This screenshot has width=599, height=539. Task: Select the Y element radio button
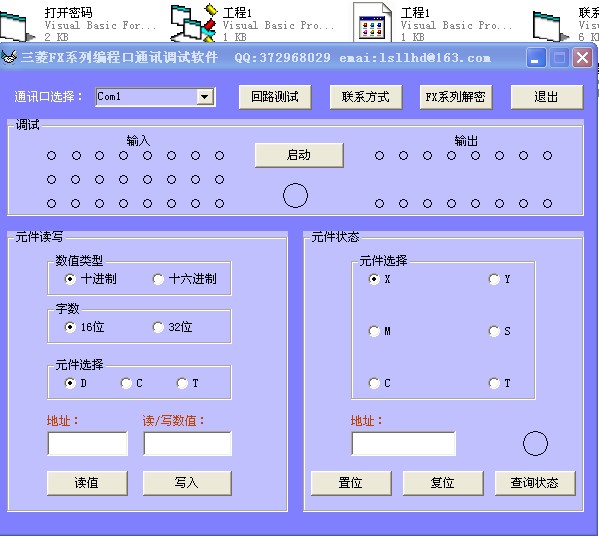(x=494, y=279)
